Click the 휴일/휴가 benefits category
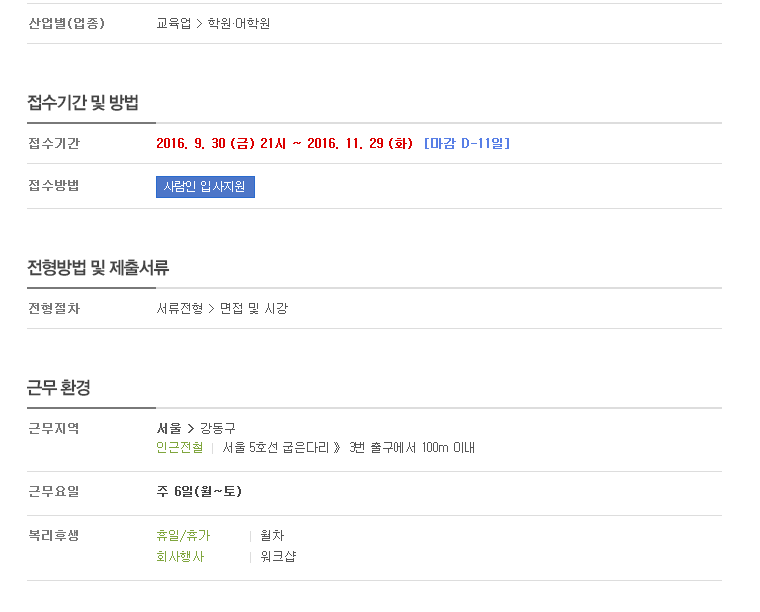This screenshot has width=760, height=612. pyautogui.click(x=183, y=535)
